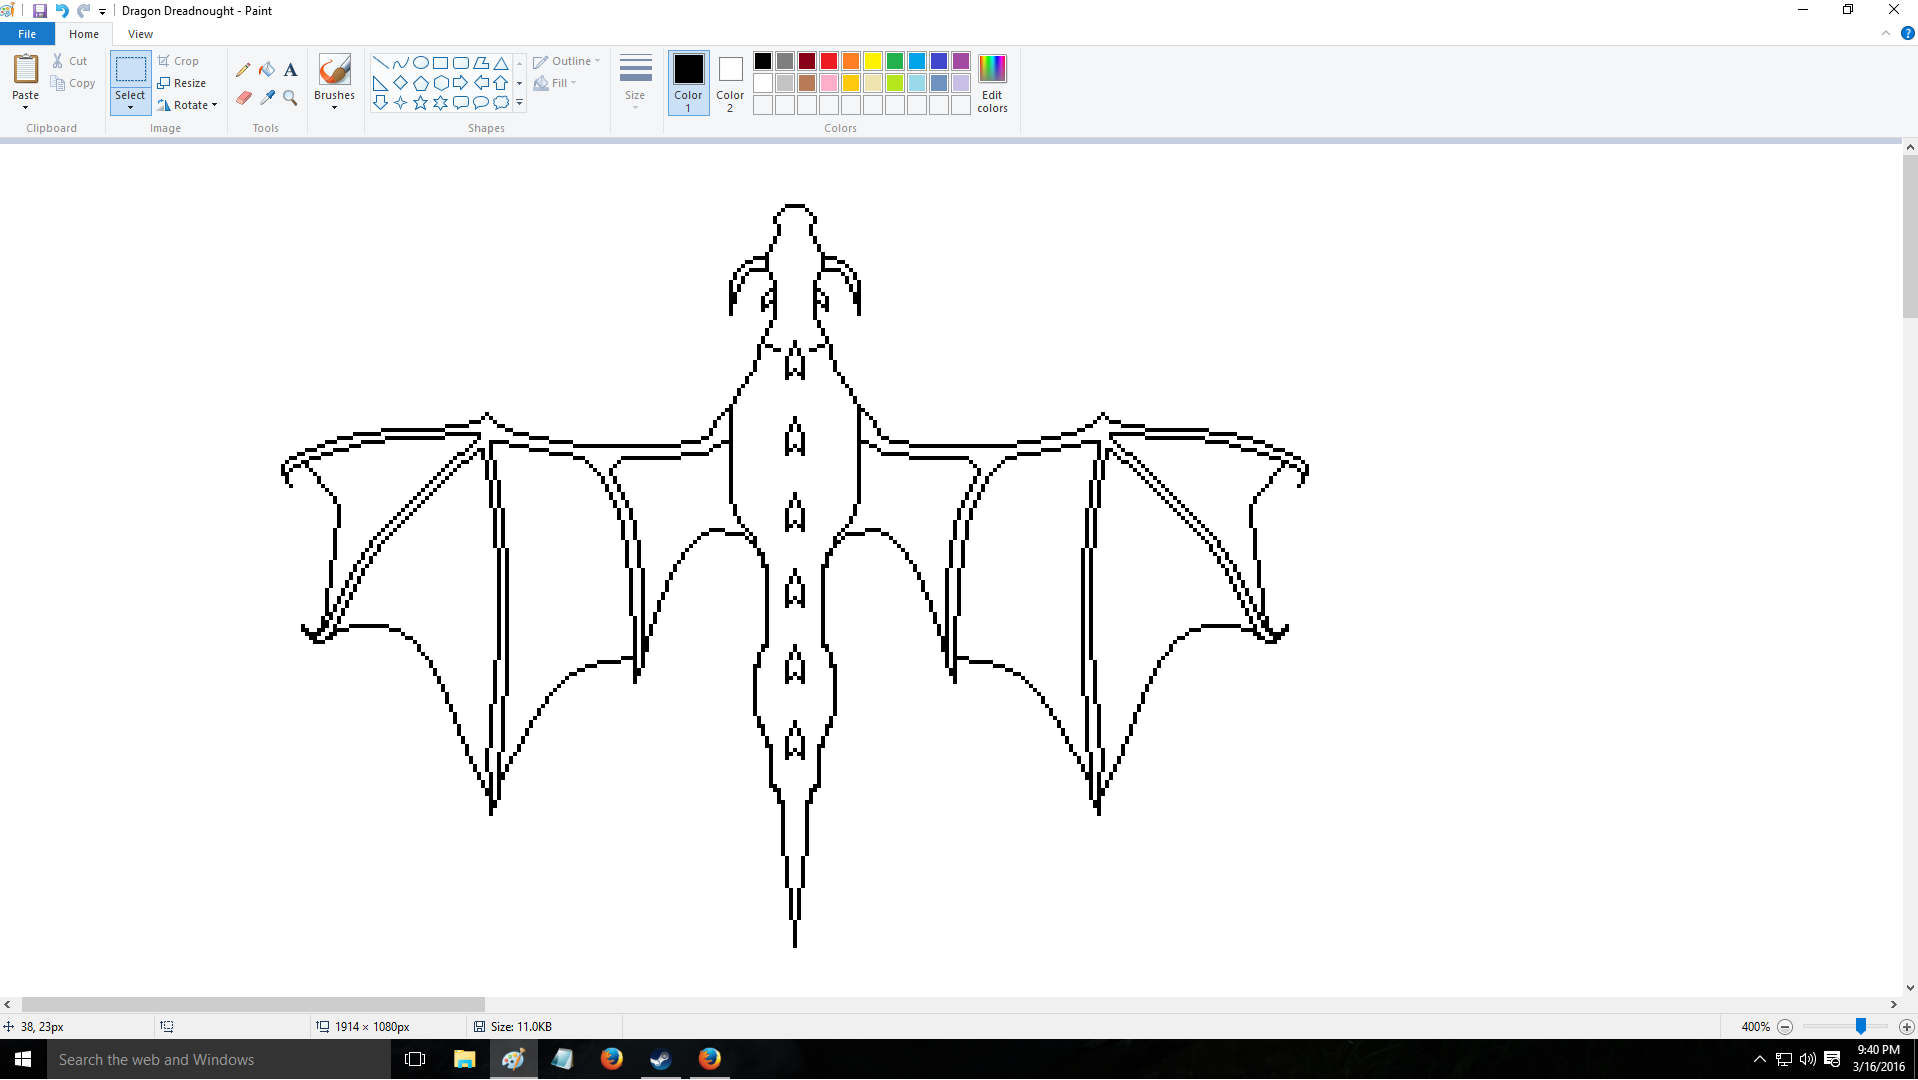
Task: Open Paint Help question mark icon
Action: click(x=1907, y=33)
